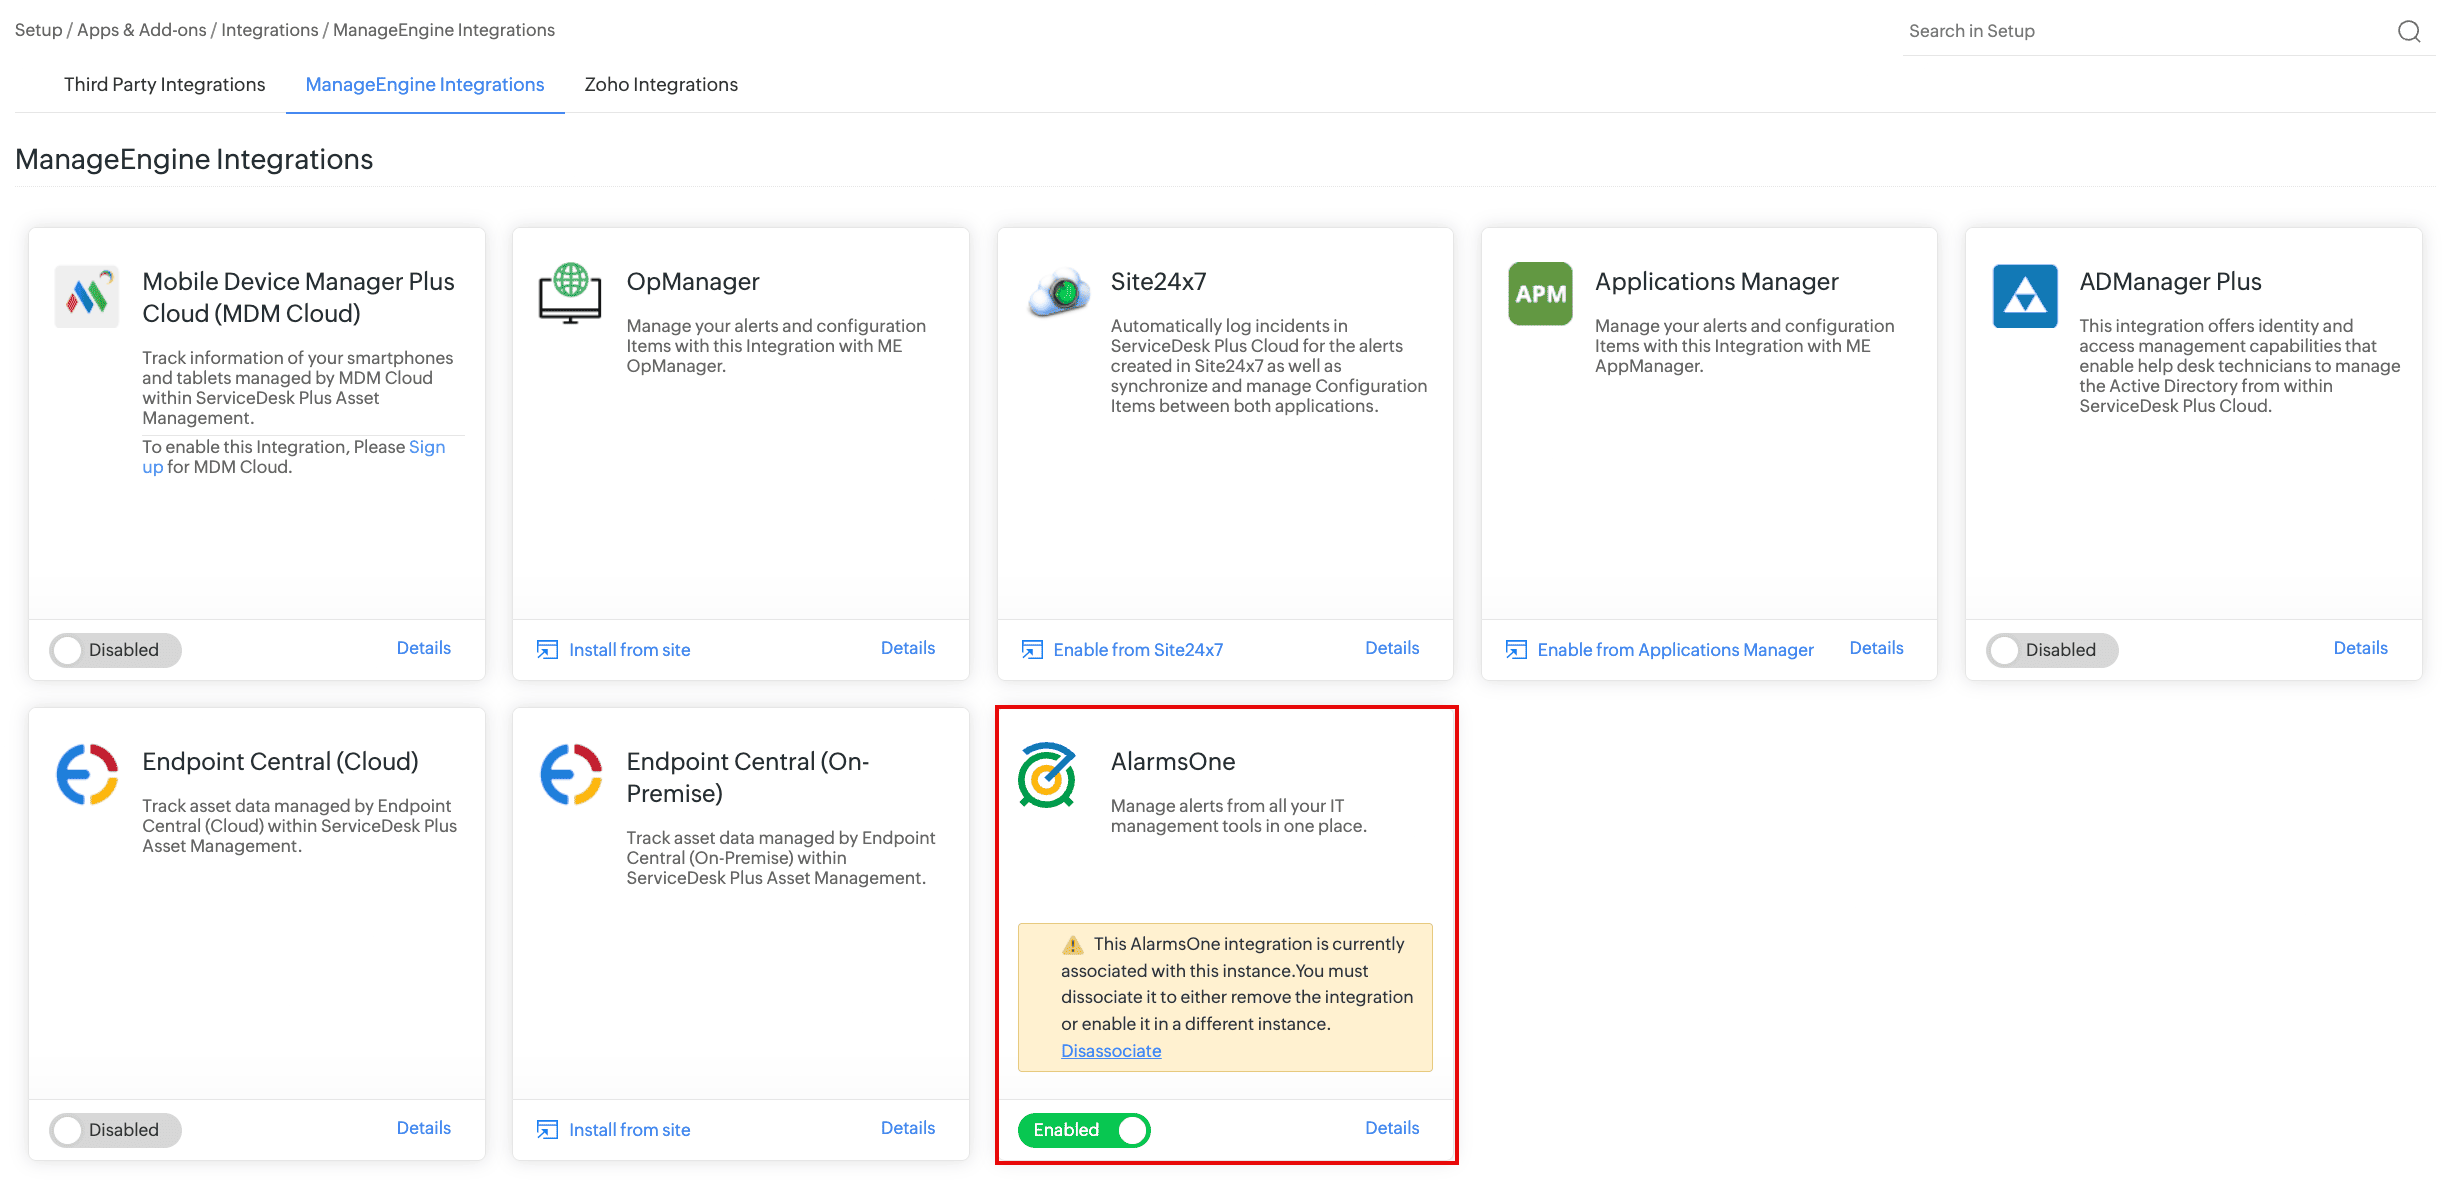Viewport: 2442px width, 1182px height.
Task: Click the ADManager Plus card title
Action: 2170,282
